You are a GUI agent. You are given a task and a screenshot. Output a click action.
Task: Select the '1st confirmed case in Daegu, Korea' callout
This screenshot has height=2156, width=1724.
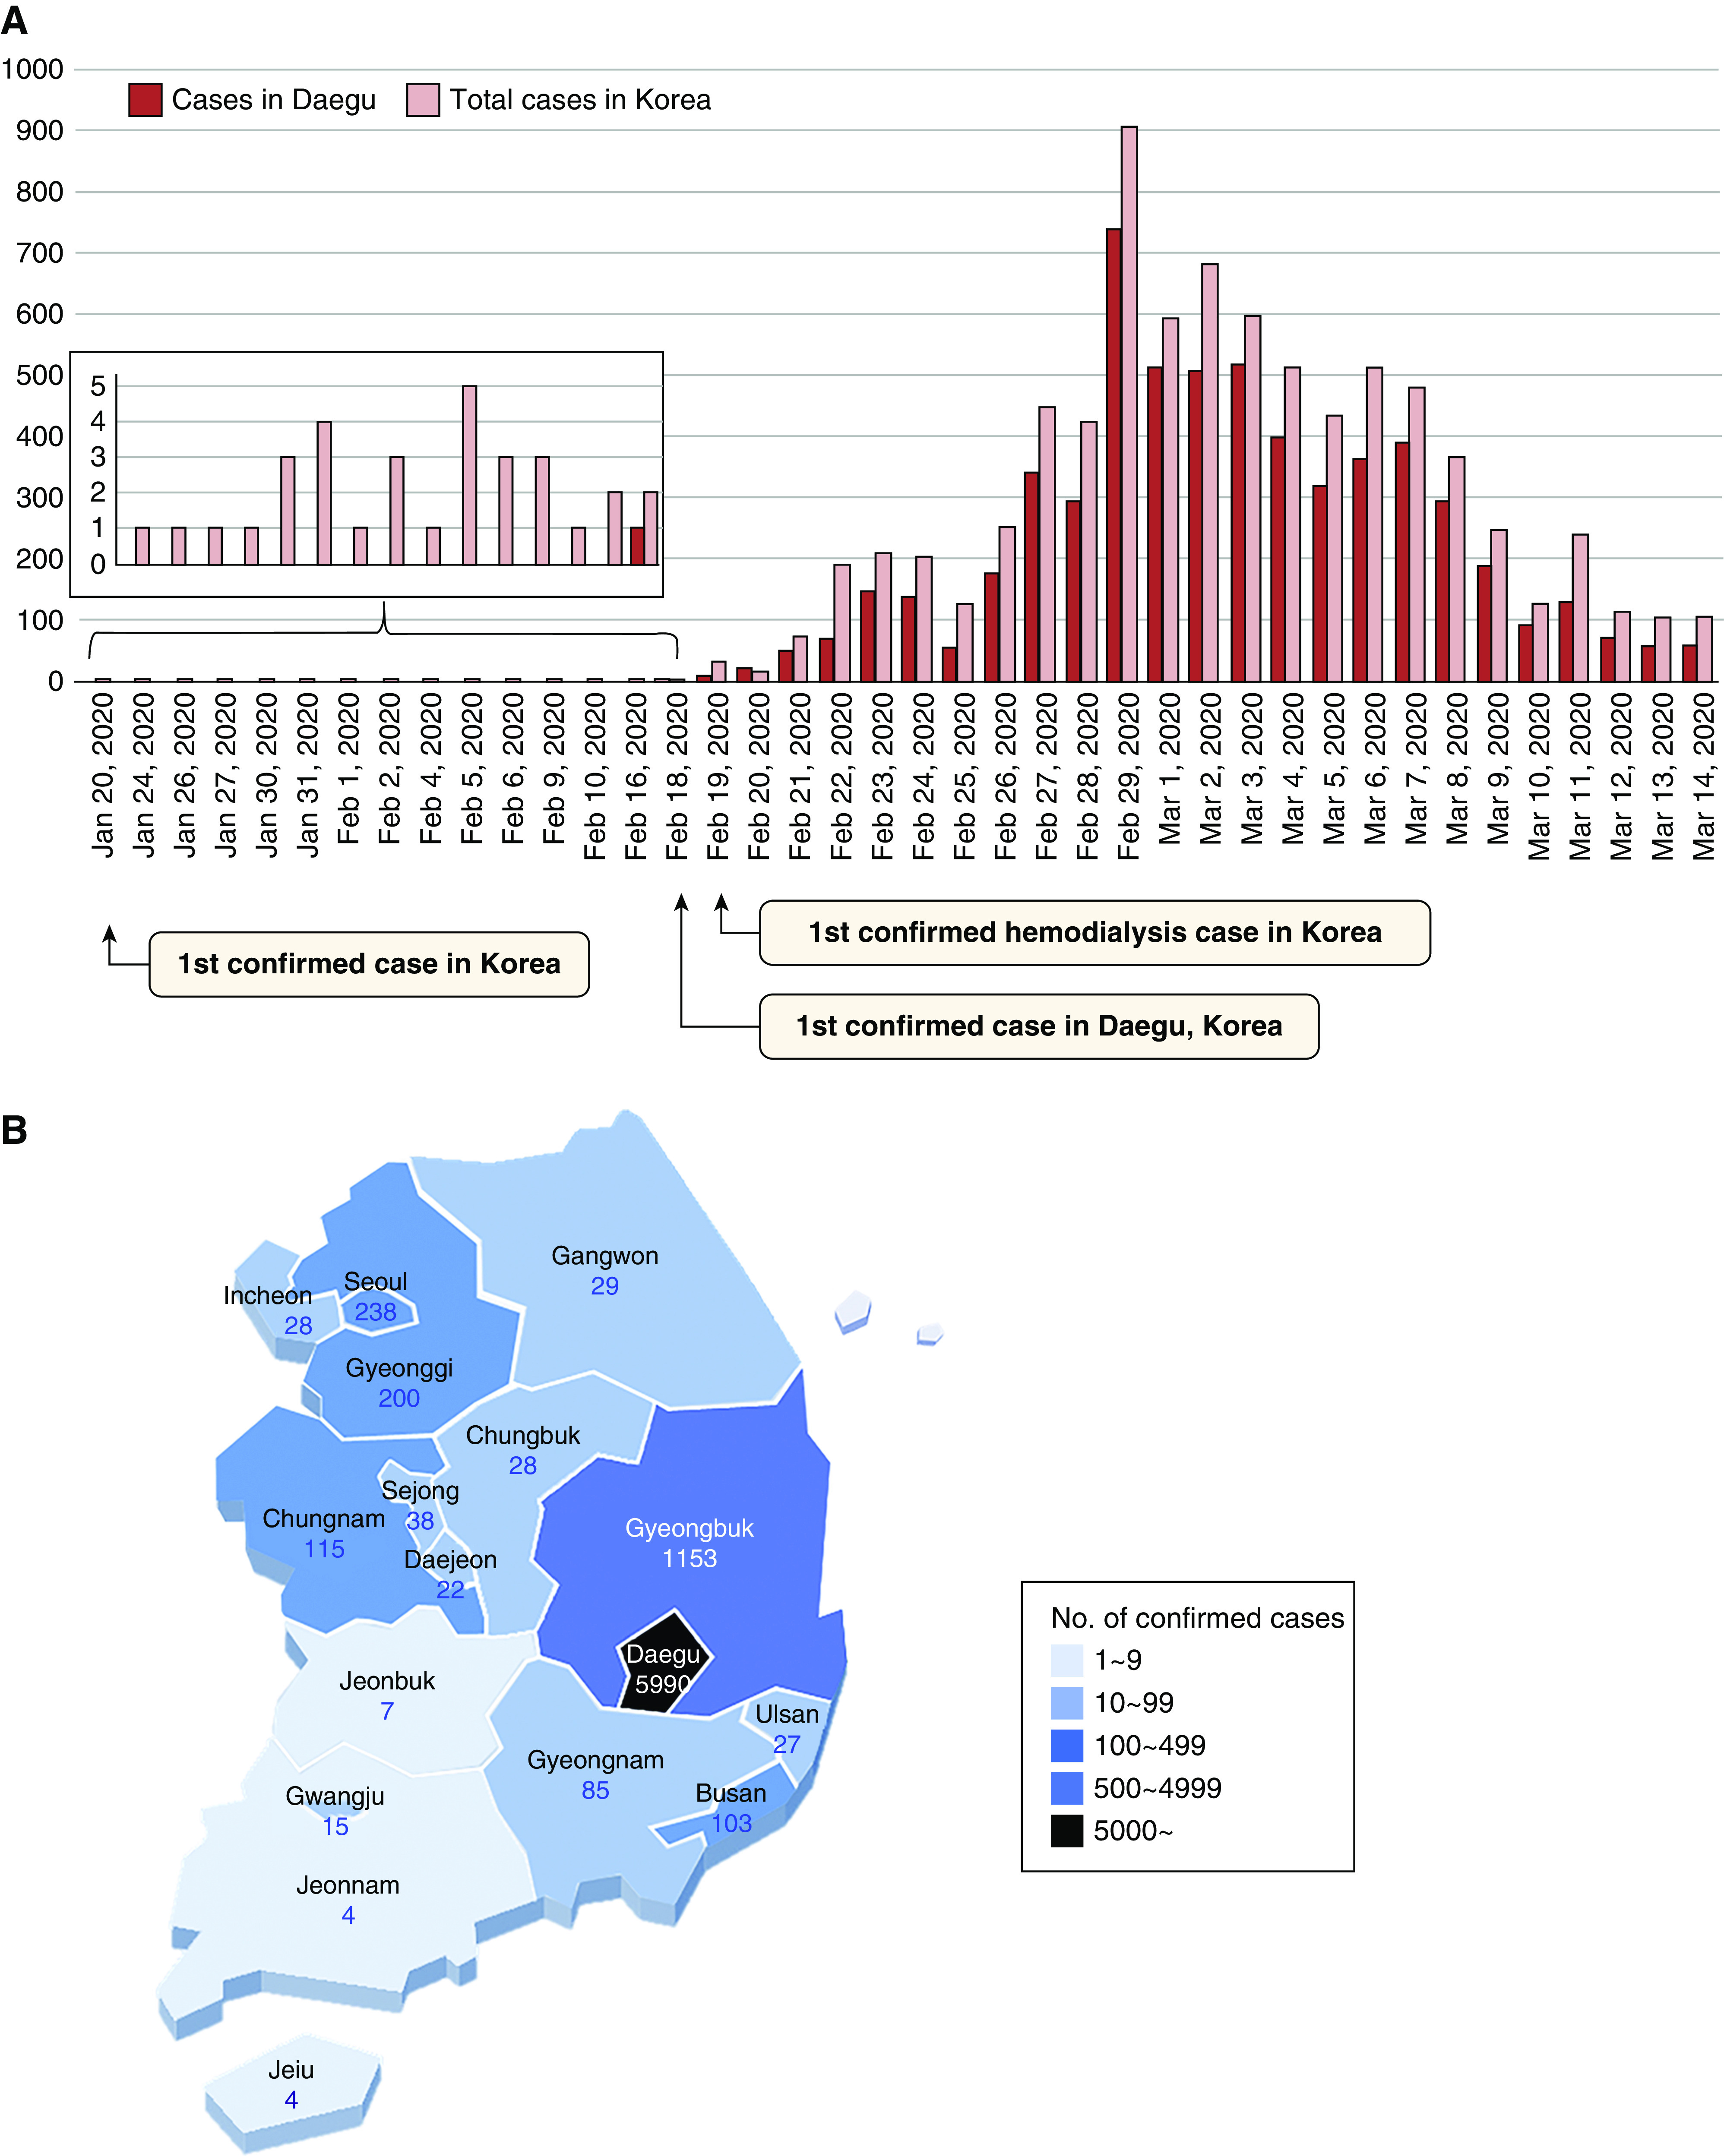(x=1039, y=1026)
